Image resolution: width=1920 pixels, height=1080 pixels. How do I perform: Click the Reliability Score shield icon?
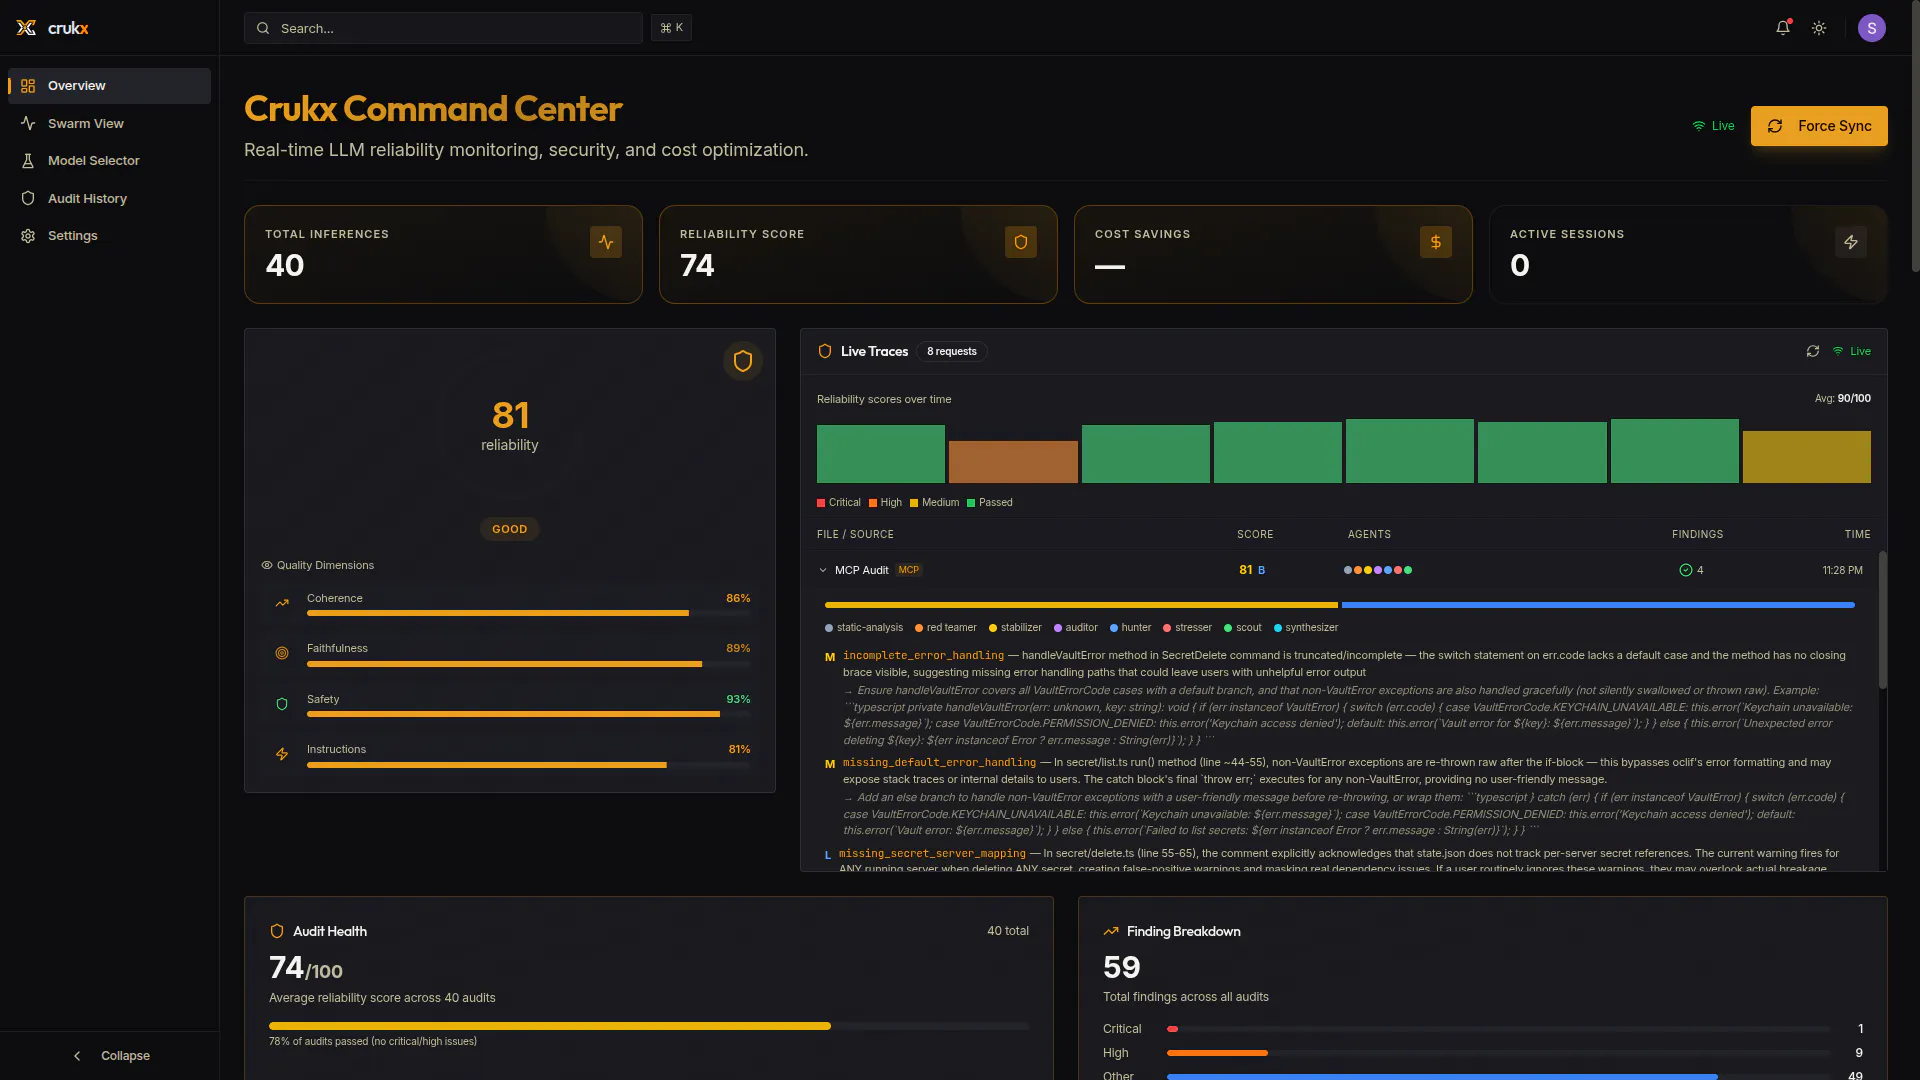point(1021,242)
